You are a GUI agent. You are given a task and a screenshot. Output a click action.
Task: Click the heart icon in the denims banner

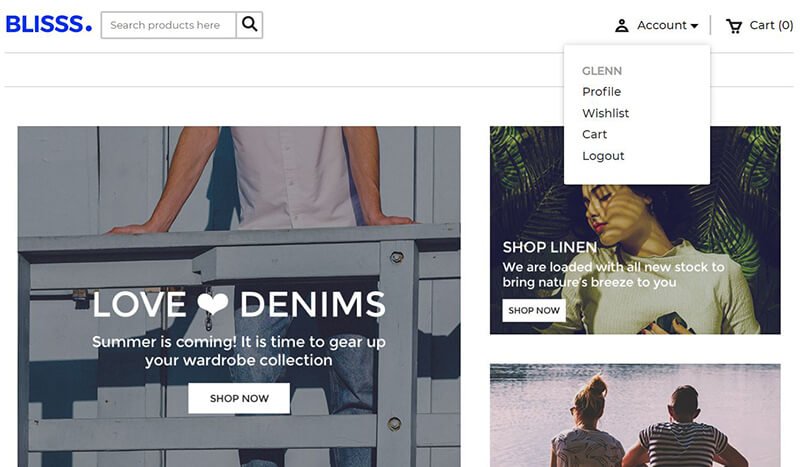[x=212, y=304]
